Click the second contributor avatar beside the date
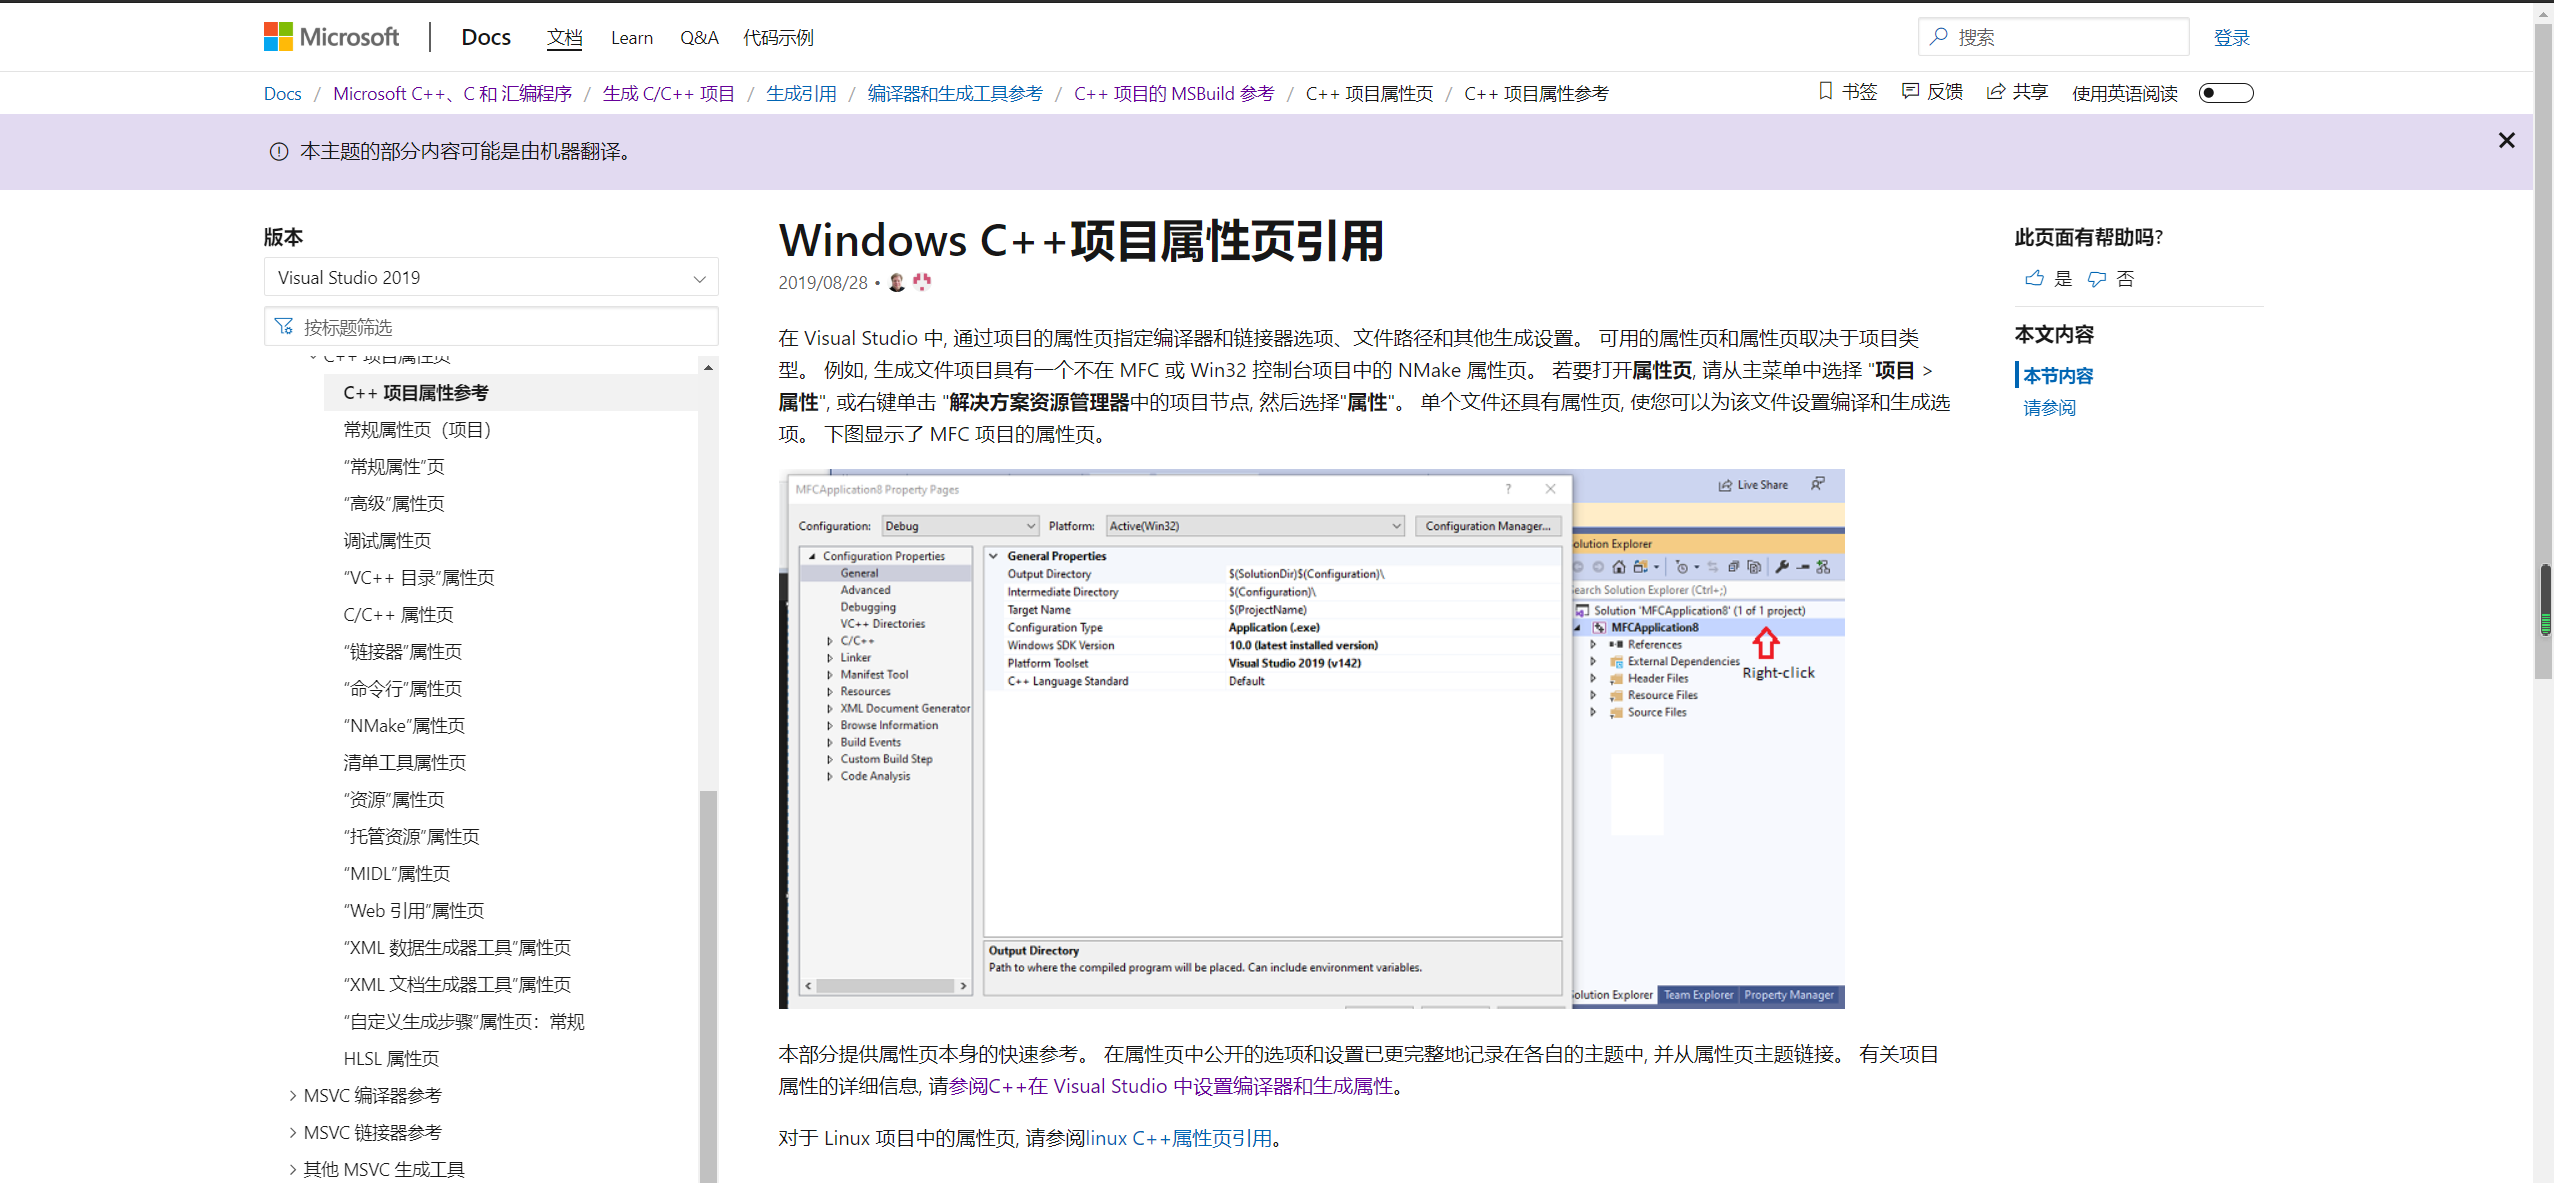 pos(921,282)
